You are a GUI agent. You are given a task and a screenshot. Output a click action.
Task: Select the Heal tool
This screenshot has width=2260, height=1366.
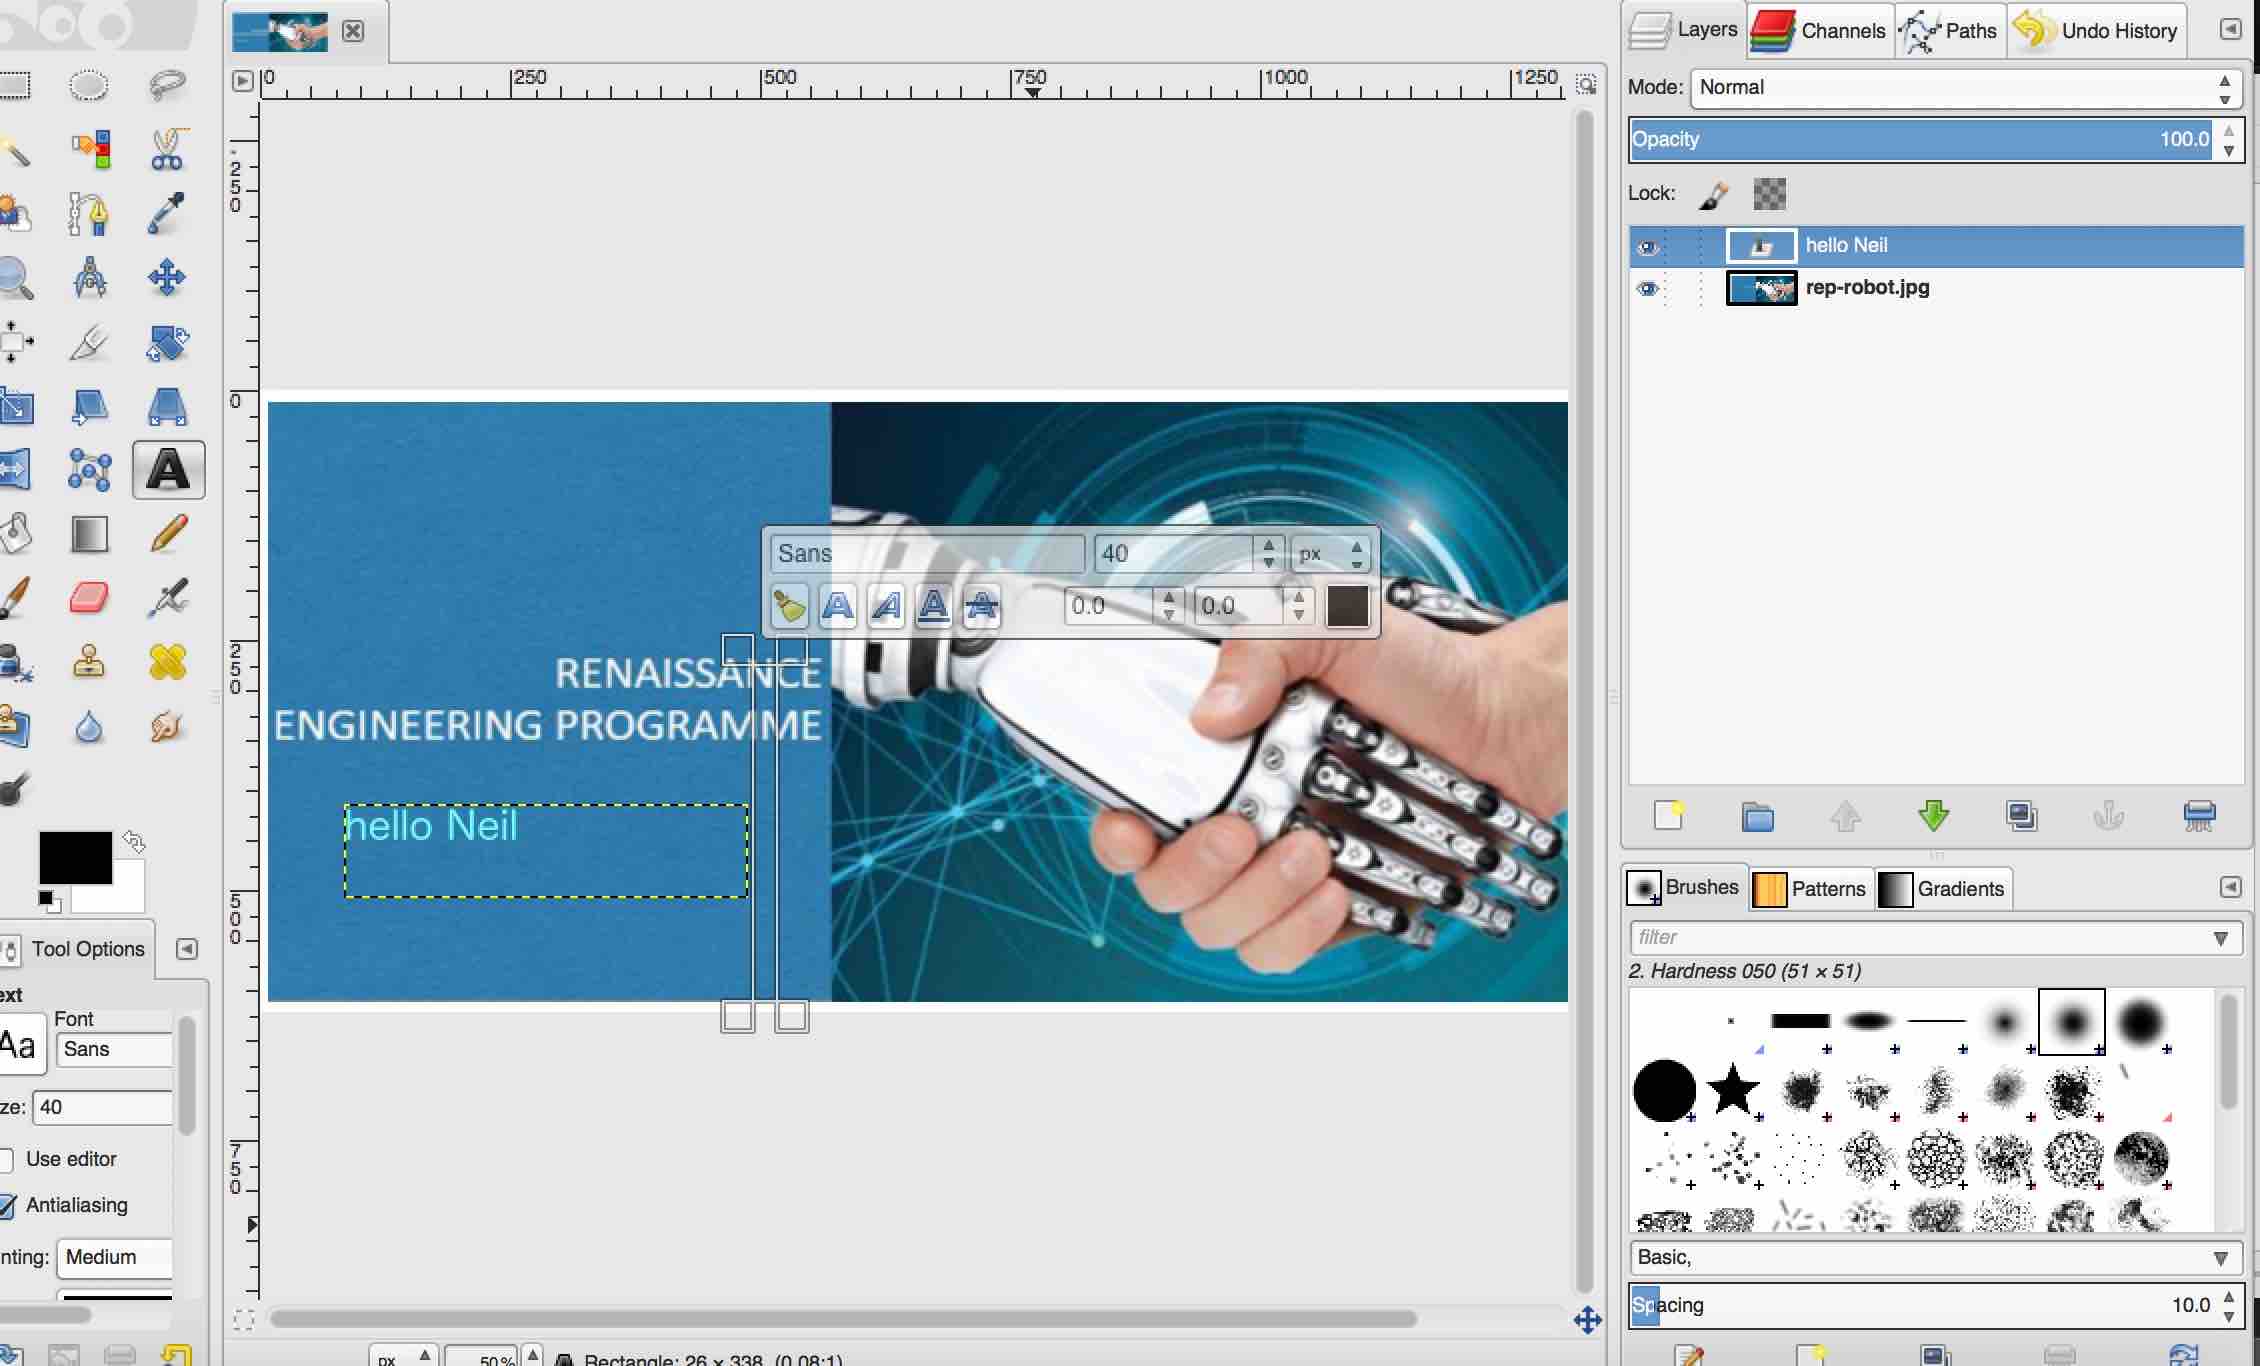pyautogui.click(x=167, y=662)
